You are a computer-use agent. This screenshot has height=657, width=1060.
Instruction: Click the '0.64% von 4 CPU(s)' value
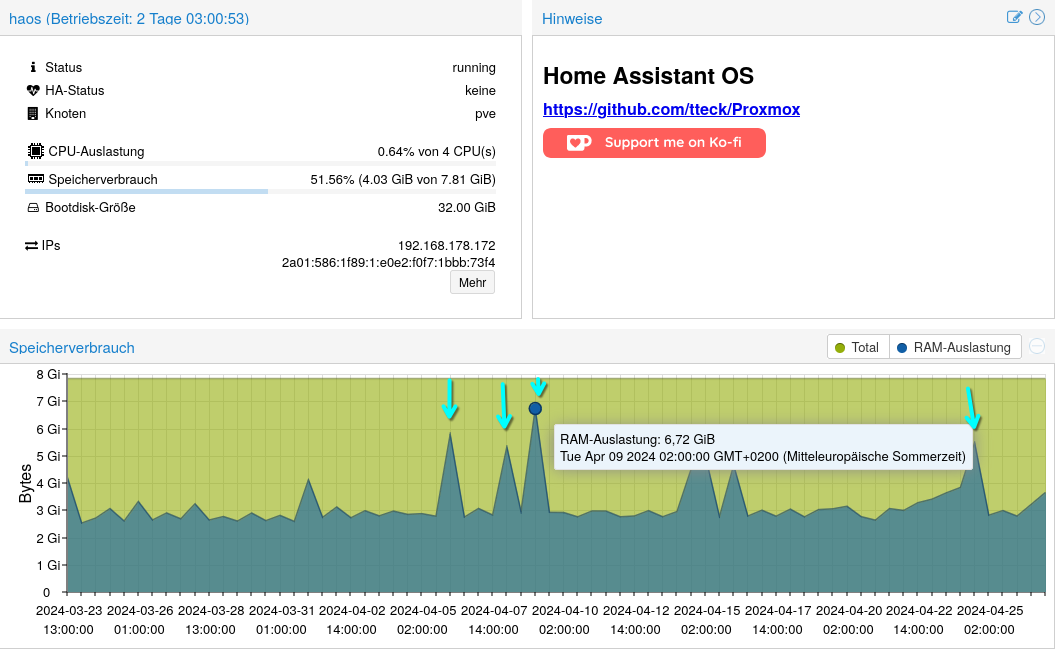coord(437,151)
